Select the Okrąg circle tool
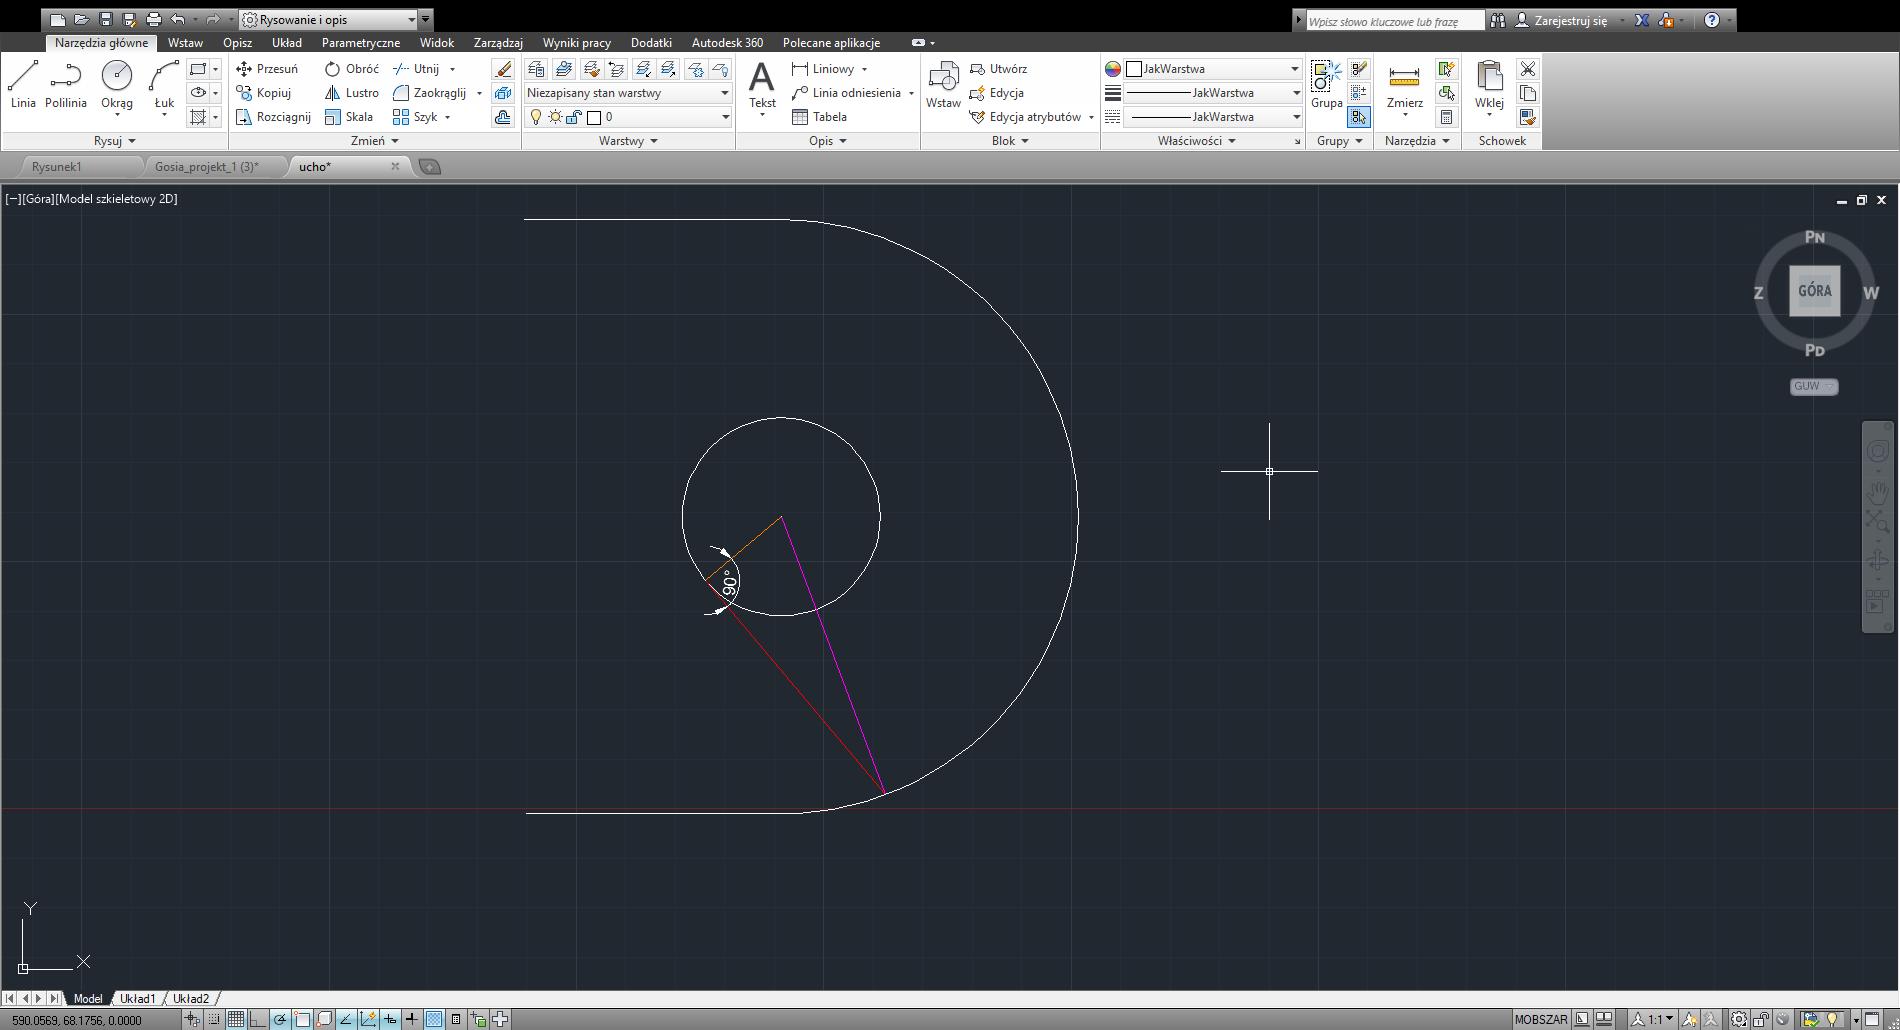Viewport: 1900px width, 1030px height. click(117, 85)
